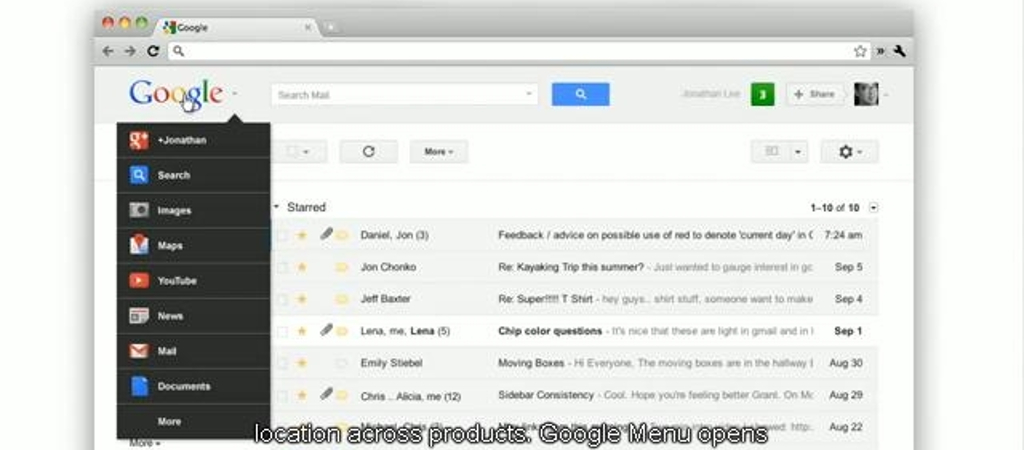Focus the Search Mail input field

point(404,95)
